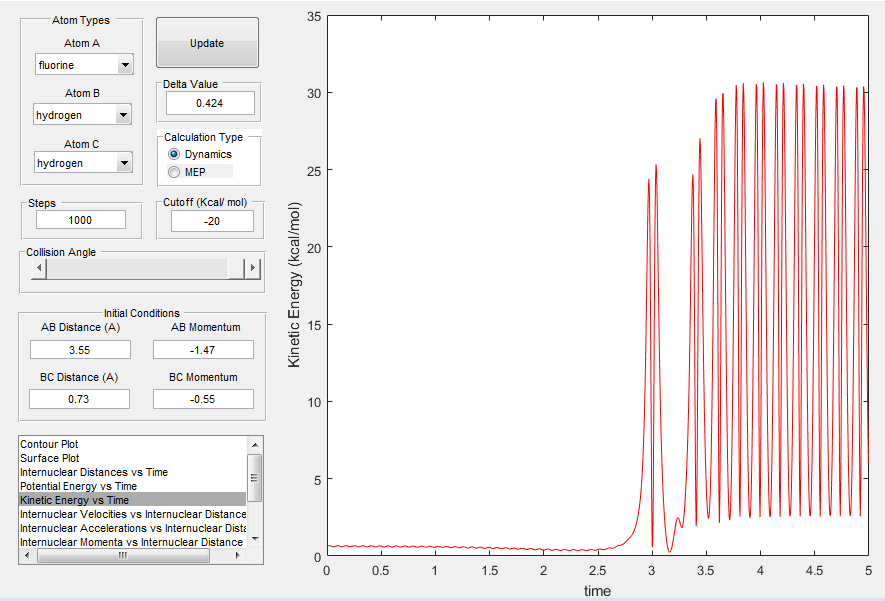Click the Collision Angle left arrow
885x601 pixels.
(x=39, y=267)
